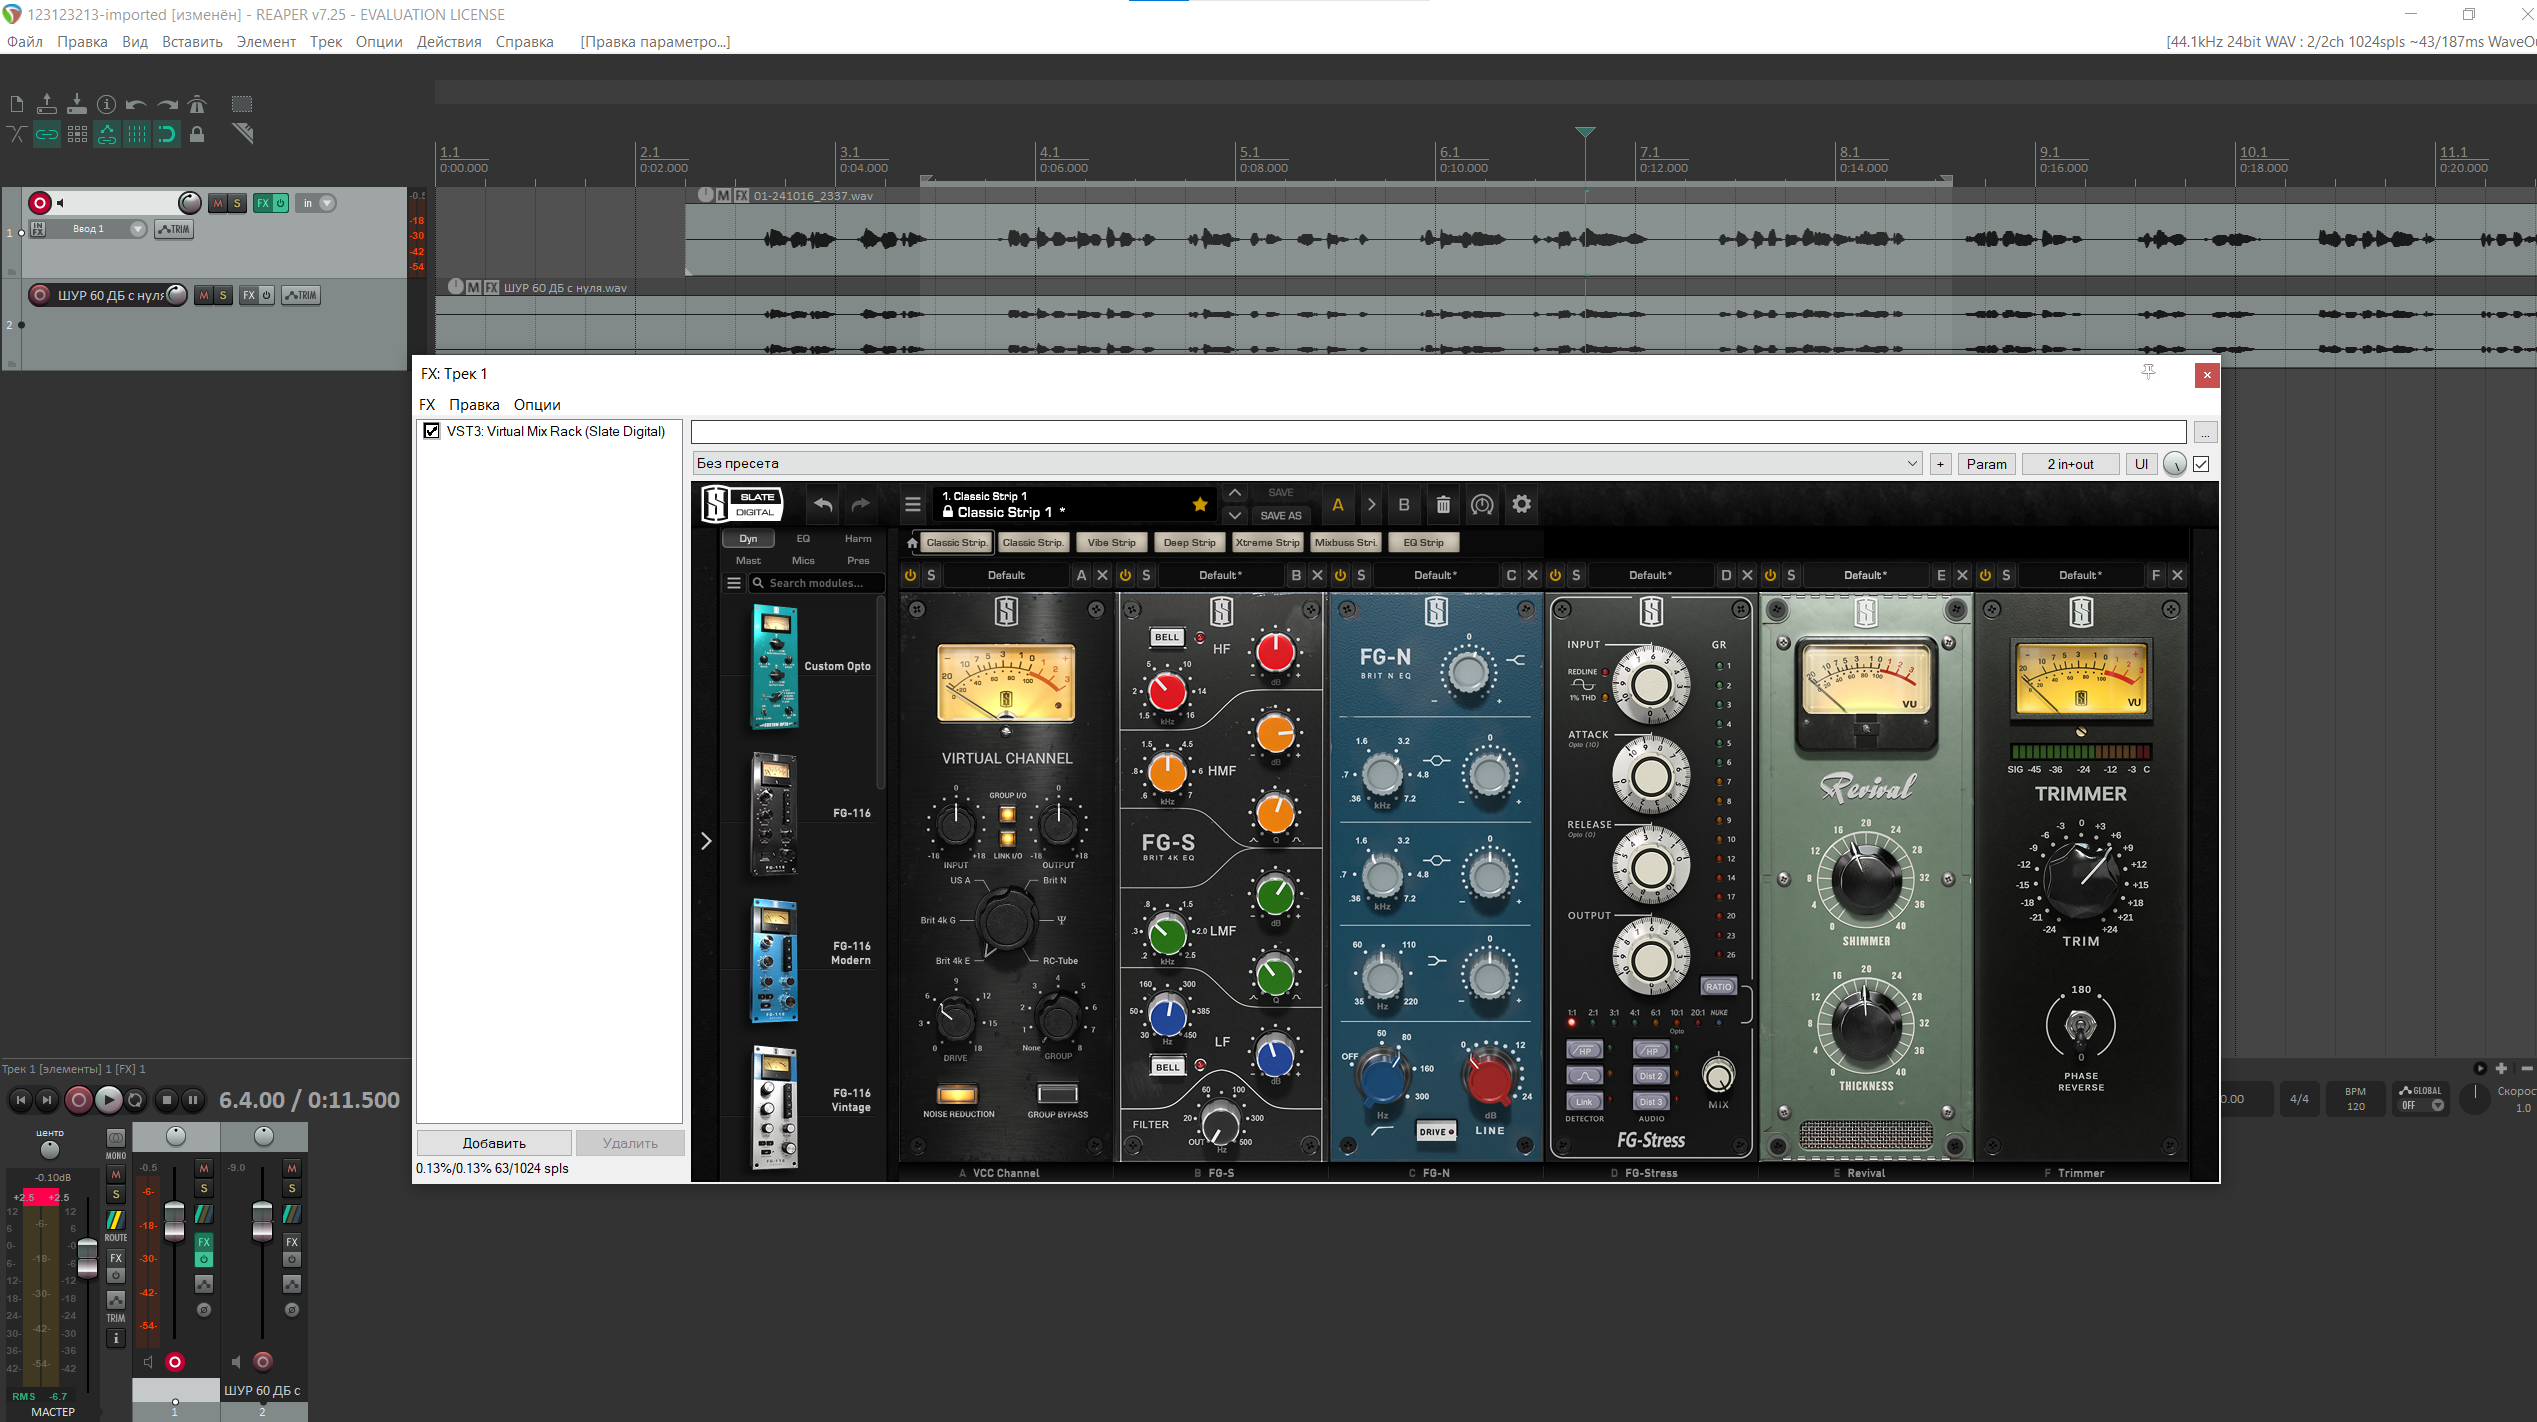Viewport: 2537px width, 1422px height.
Task: Open Virtual Mix Rack settings gear
Action: pos(1521,505)
